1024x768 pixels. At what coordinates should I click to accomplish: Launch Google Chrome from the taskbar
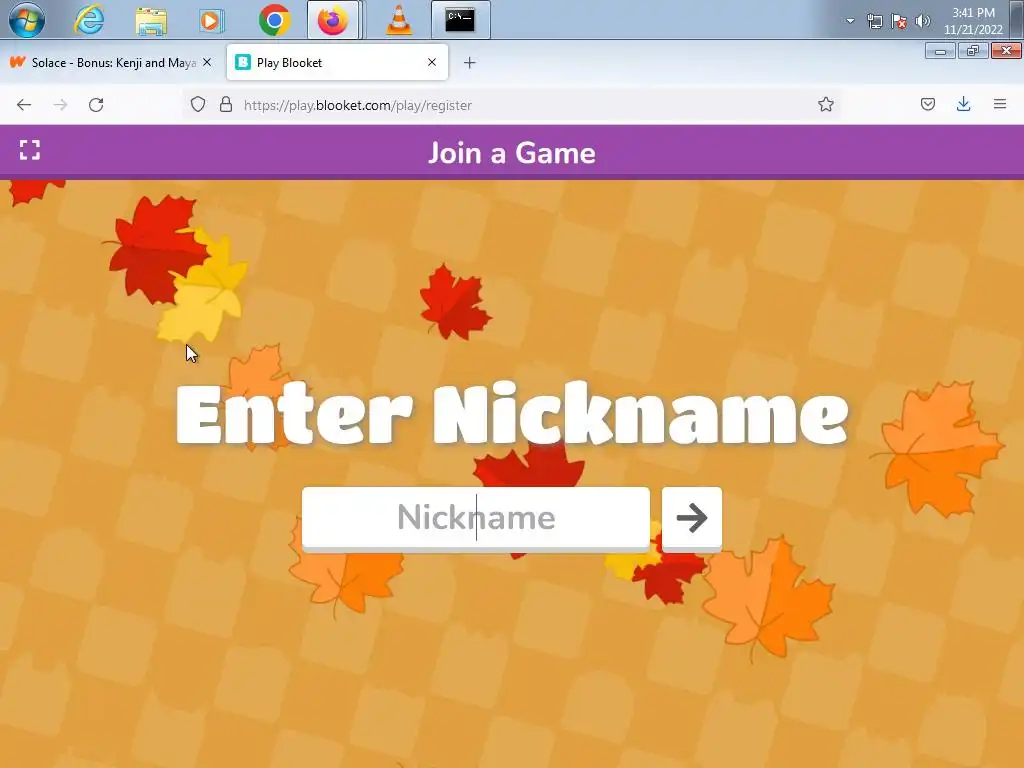point(274,20)
